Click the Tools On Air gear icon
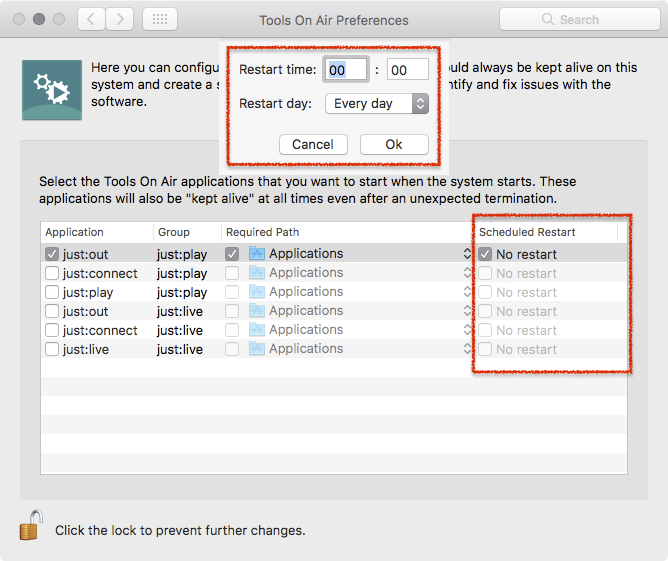 click(52, 90)
